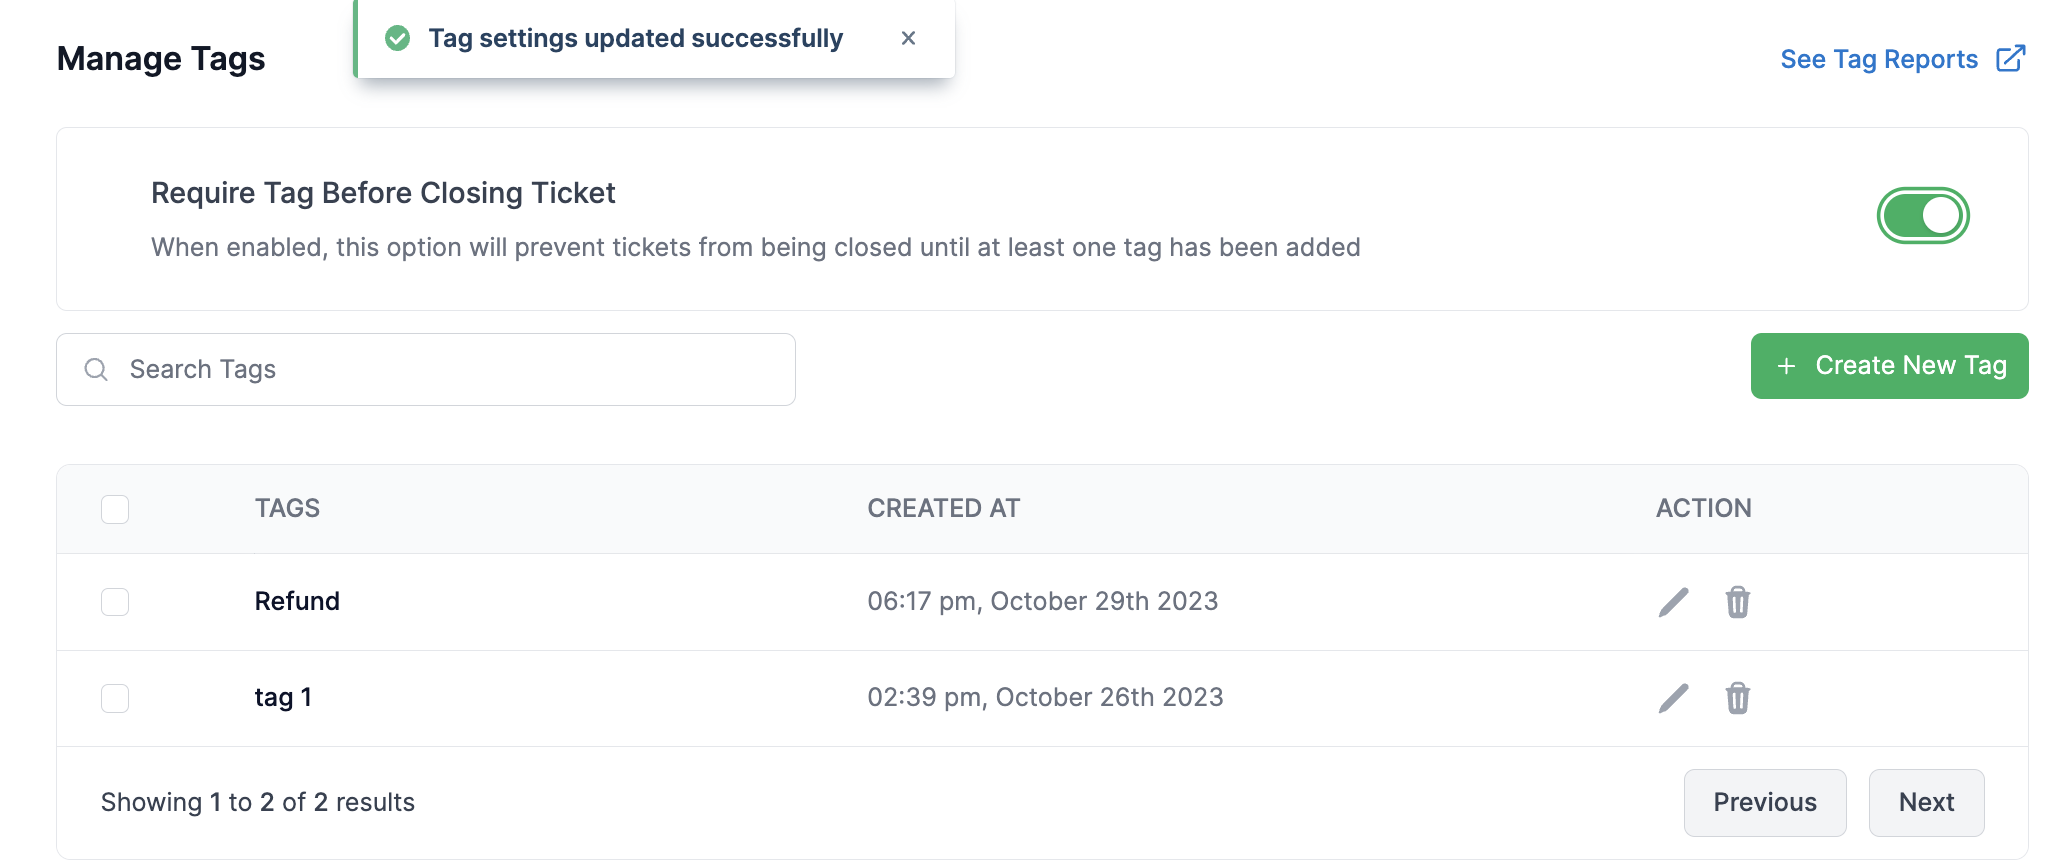The width and height of the screenshot is (2046, 860).
Task: Go to the Previous results page
Action: point(1764,802)
